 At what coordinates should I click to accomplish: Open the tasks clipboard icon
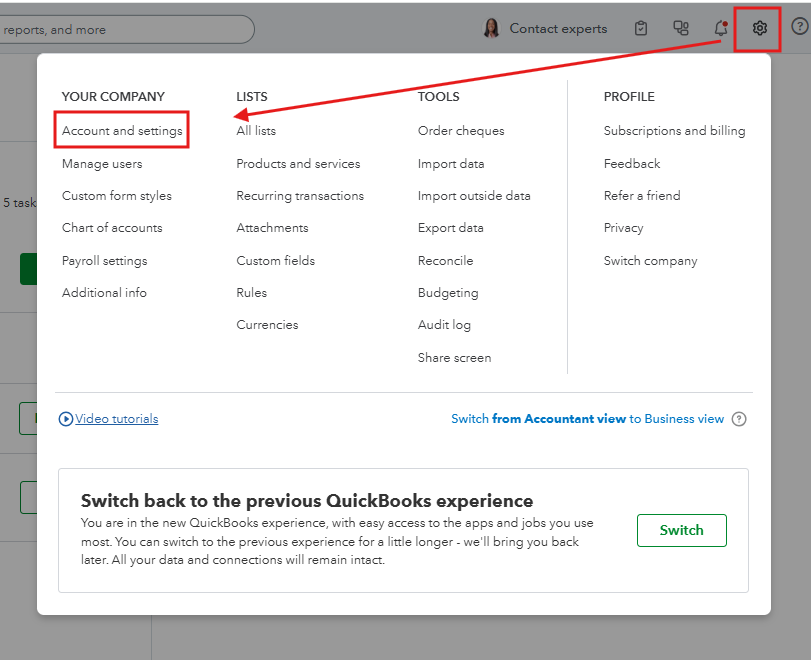pyautogui.click(x=642, y=29)
